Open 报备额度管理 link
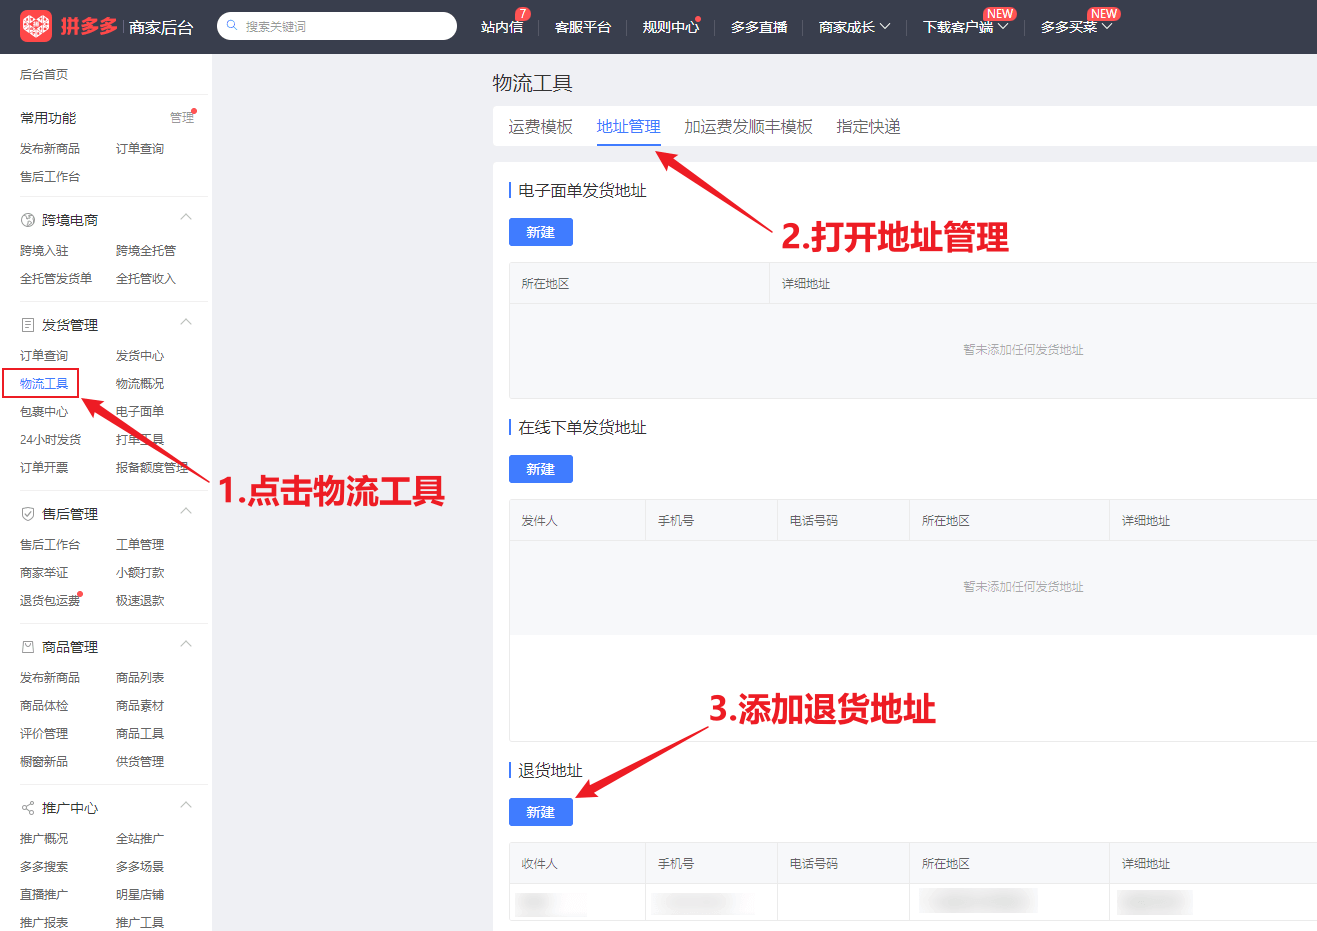Viewport: 1317px width, 931px height. (152, 468)
